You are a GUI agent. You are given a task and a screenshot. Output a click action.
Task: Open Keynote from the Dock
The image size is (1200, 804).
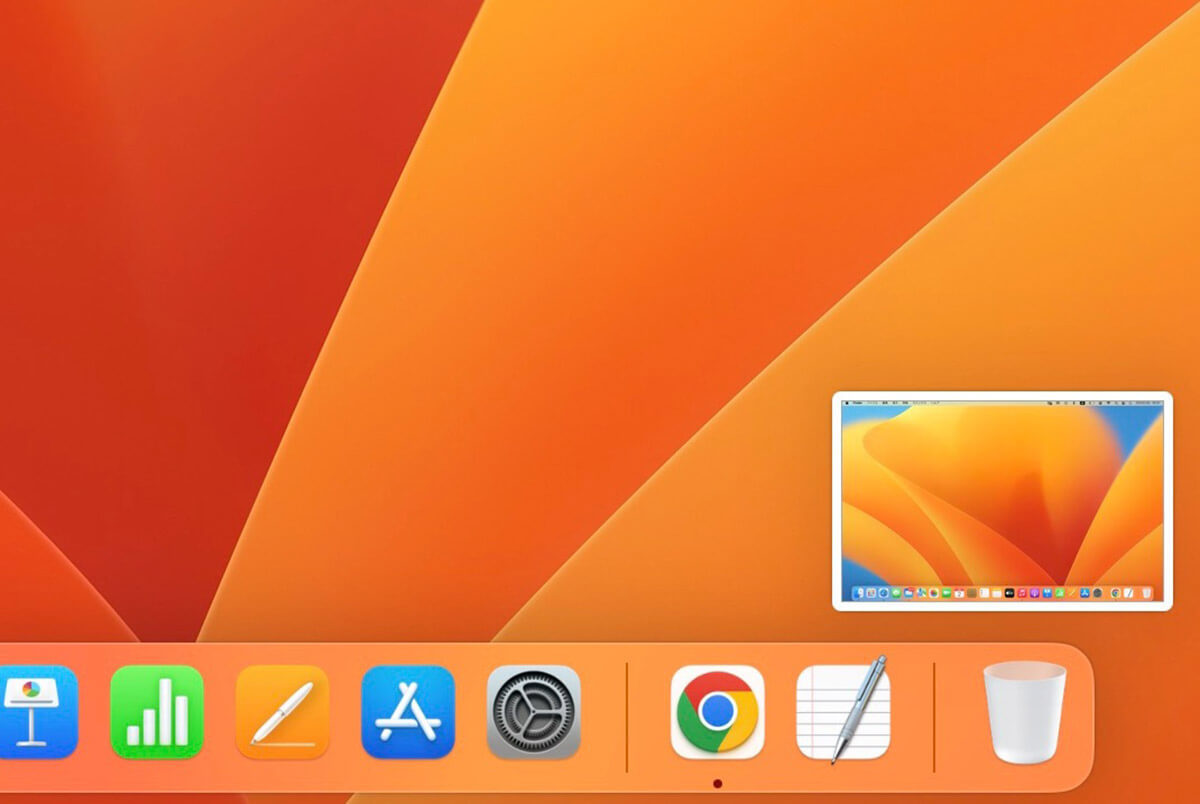(x=38, y=712)
